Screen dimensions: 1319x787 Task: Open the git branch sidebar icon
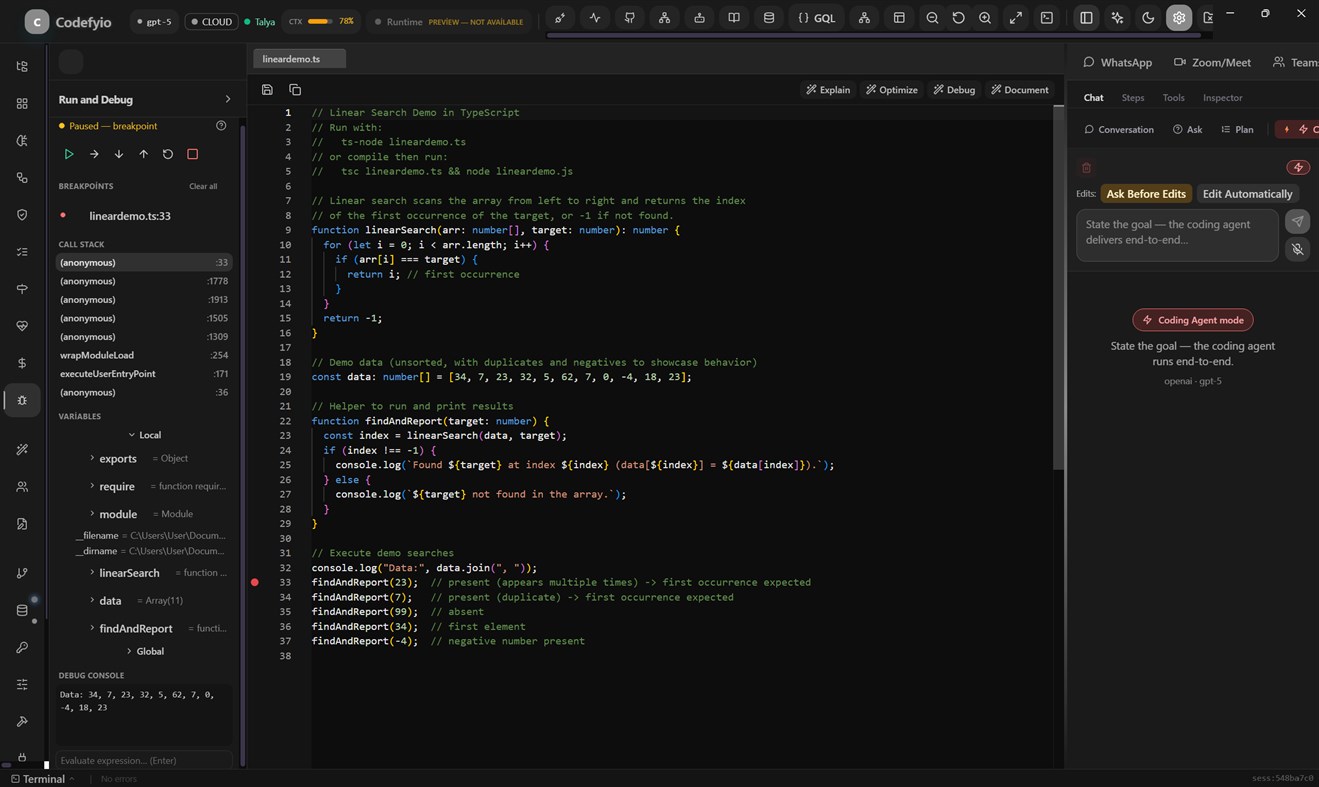[x=22, y=573]
